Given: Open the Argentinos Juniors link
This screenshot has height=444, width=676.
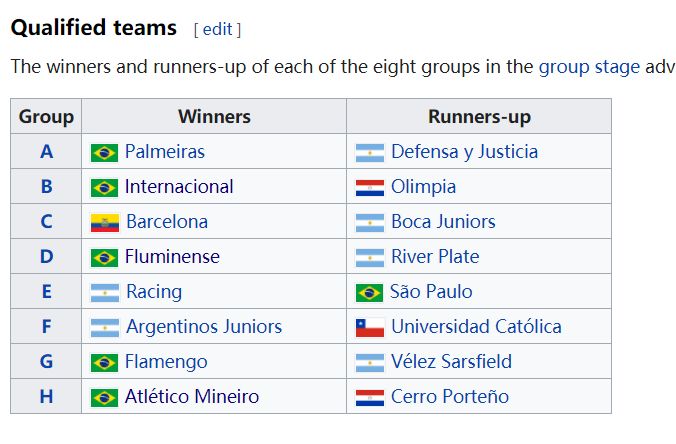Looking at the screenshot, I should [x=204, y=327].
